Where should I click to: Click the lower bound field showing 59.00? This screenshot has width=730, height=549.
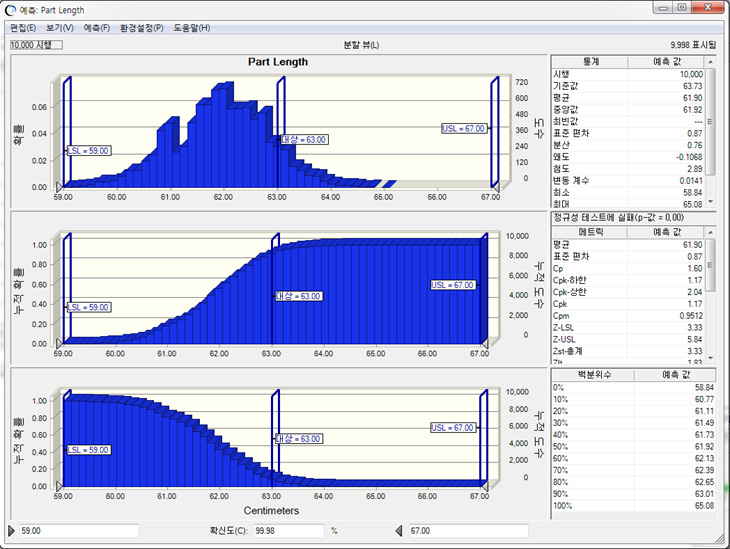pyautogui.click(x=79, y=531)
